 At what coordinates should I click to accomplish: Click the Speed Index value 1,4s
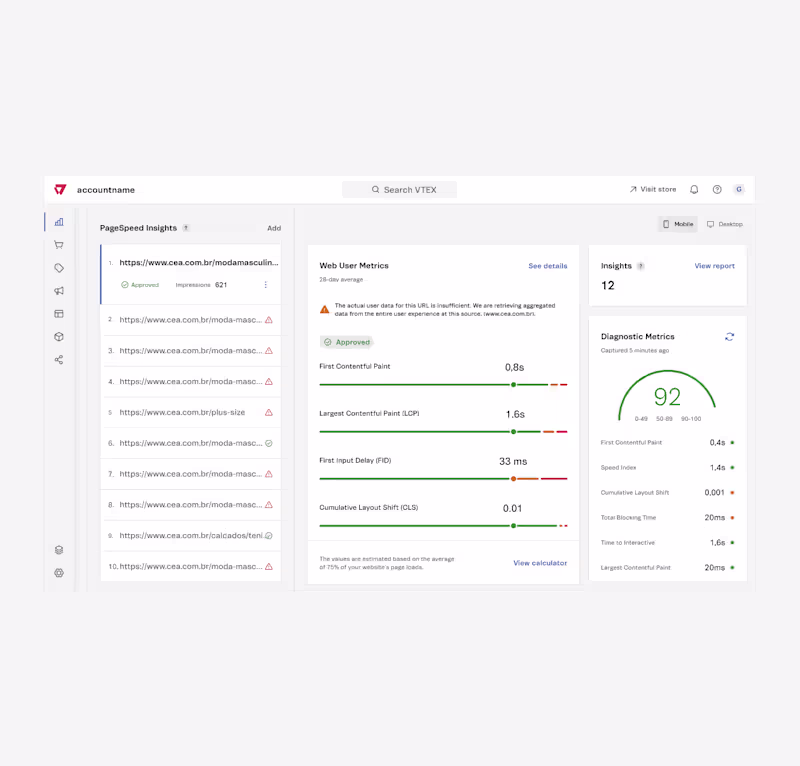[x=717, y=467]
